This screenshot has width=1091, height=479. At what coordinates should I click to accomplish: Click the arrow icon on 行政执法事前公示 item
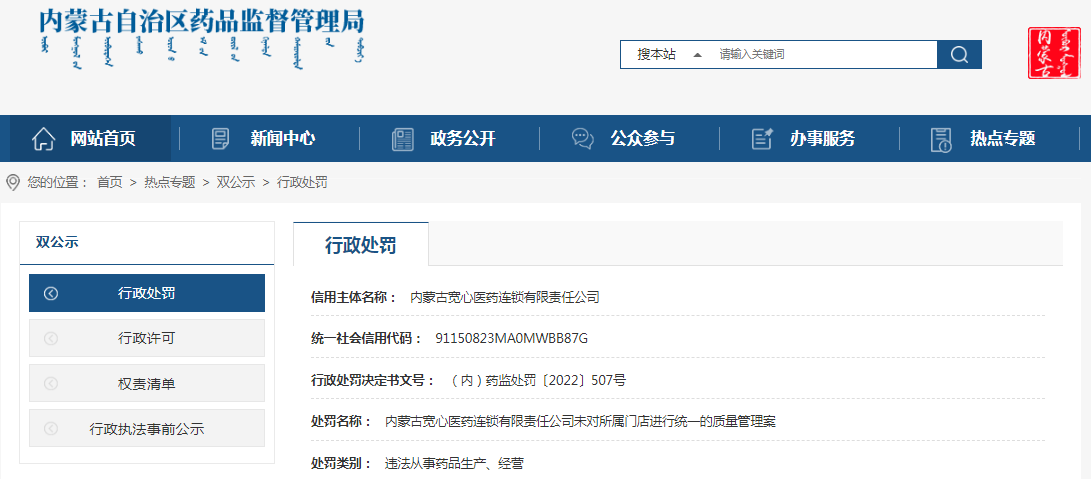[x=51, y=429]
